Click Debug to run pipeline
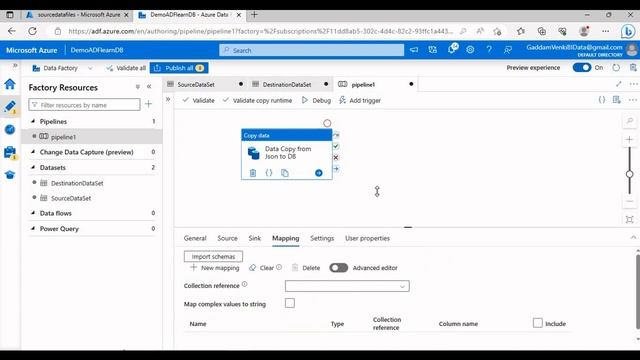 point(316,100)
